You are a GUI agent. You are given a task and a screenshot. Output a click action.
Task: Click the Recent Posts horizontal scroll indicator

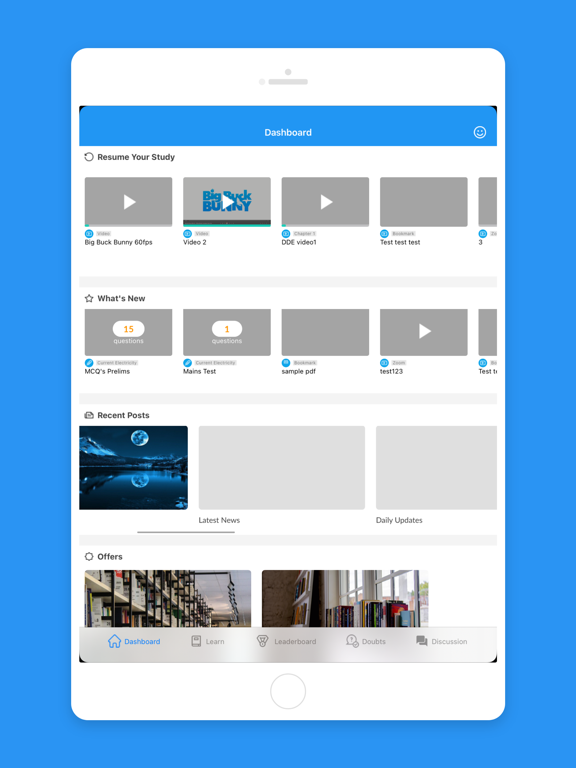click(186, 532)
